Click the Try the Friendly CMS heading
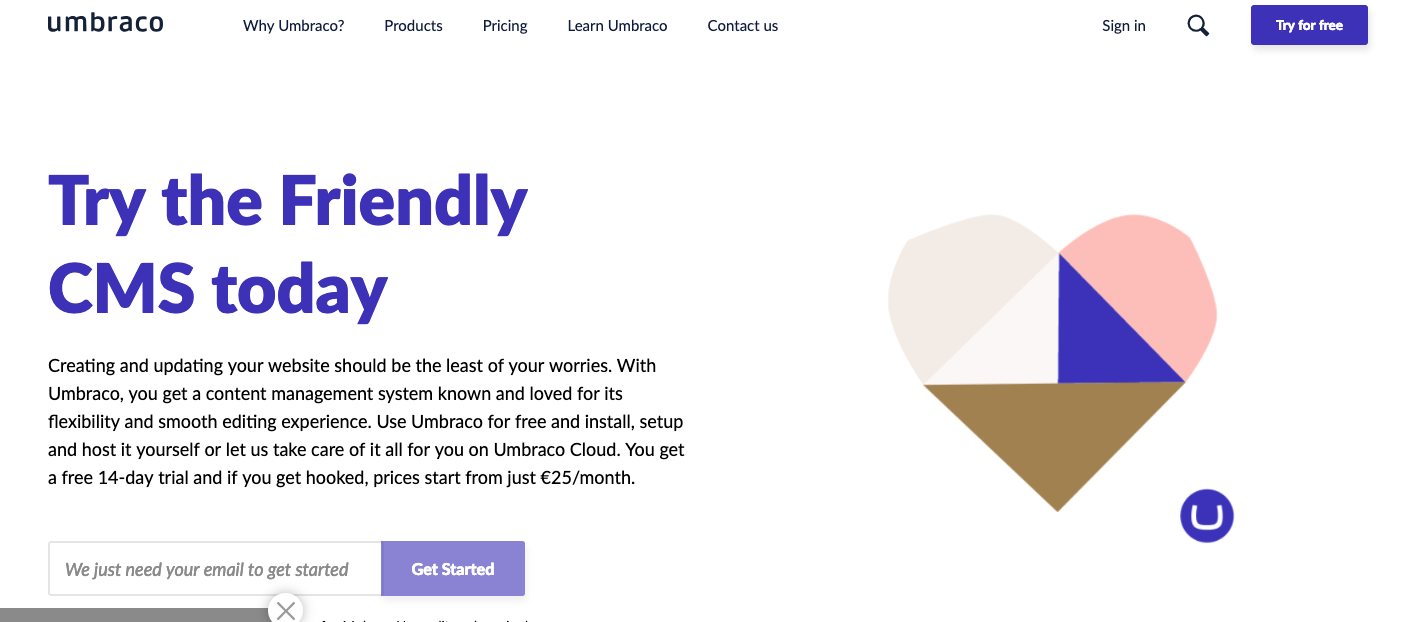1412x622 pixels. (288, 245)
